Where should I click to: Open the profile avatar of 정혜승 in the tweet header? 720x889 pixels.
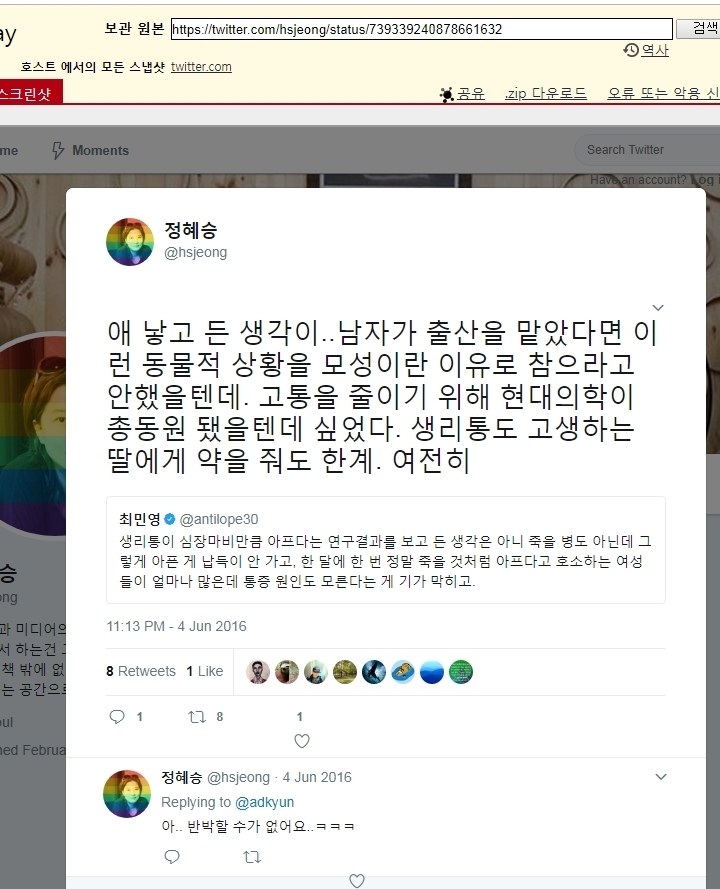(130, 242)
